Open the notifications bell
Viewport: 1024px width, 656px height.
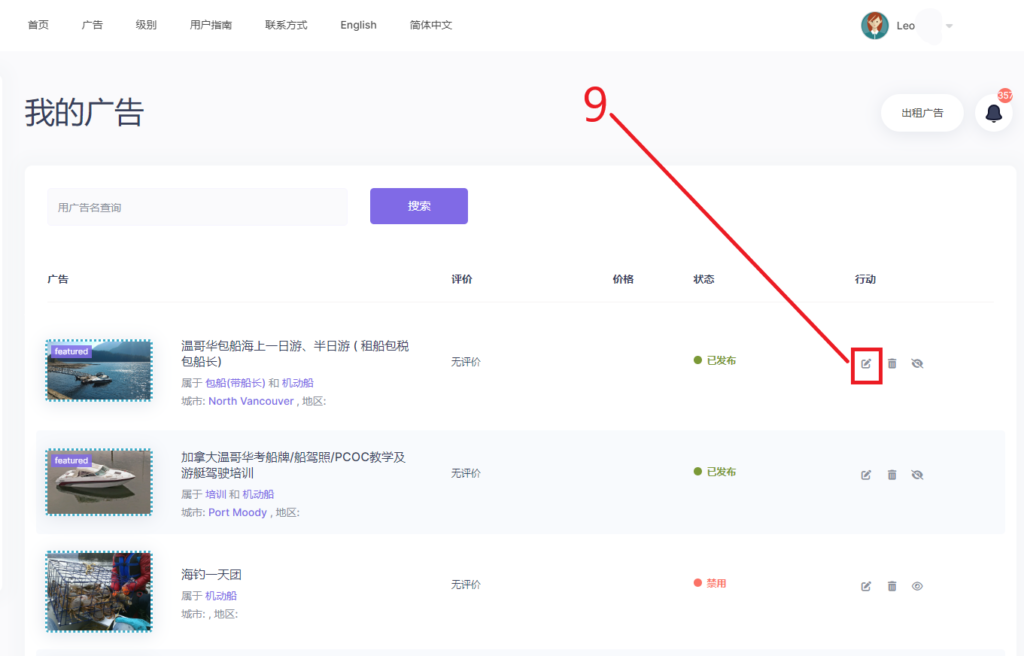click(993, 113)
